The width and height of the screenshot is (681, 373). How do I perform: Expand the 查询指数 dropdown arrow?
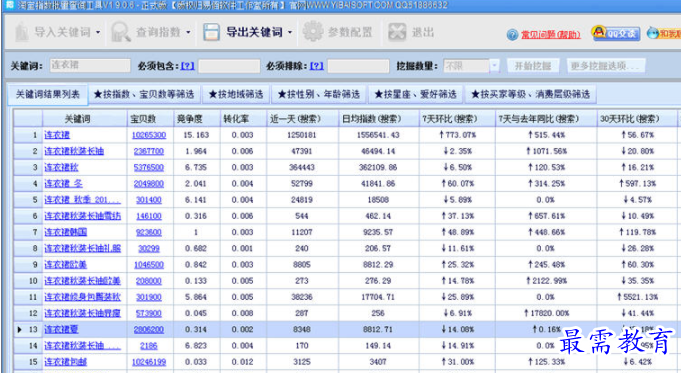[188, 33]
